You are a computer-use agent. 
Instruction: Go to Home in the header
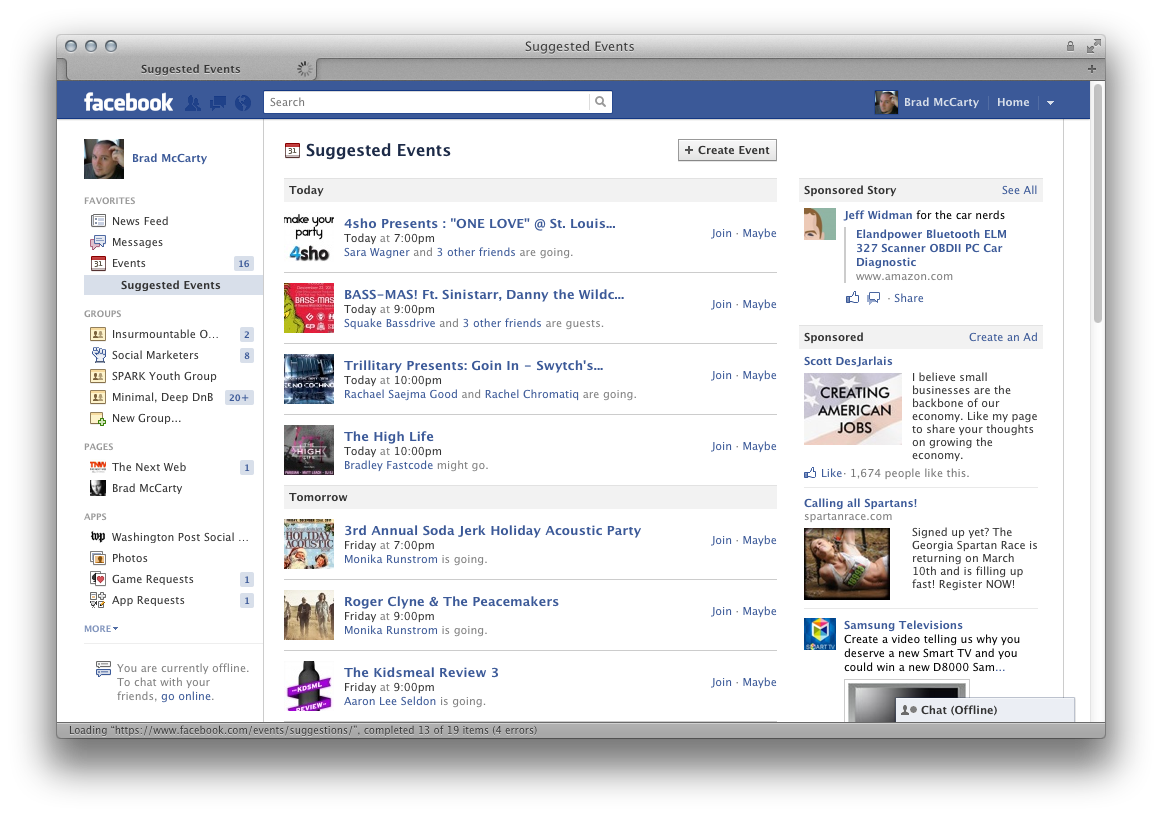1013,102
